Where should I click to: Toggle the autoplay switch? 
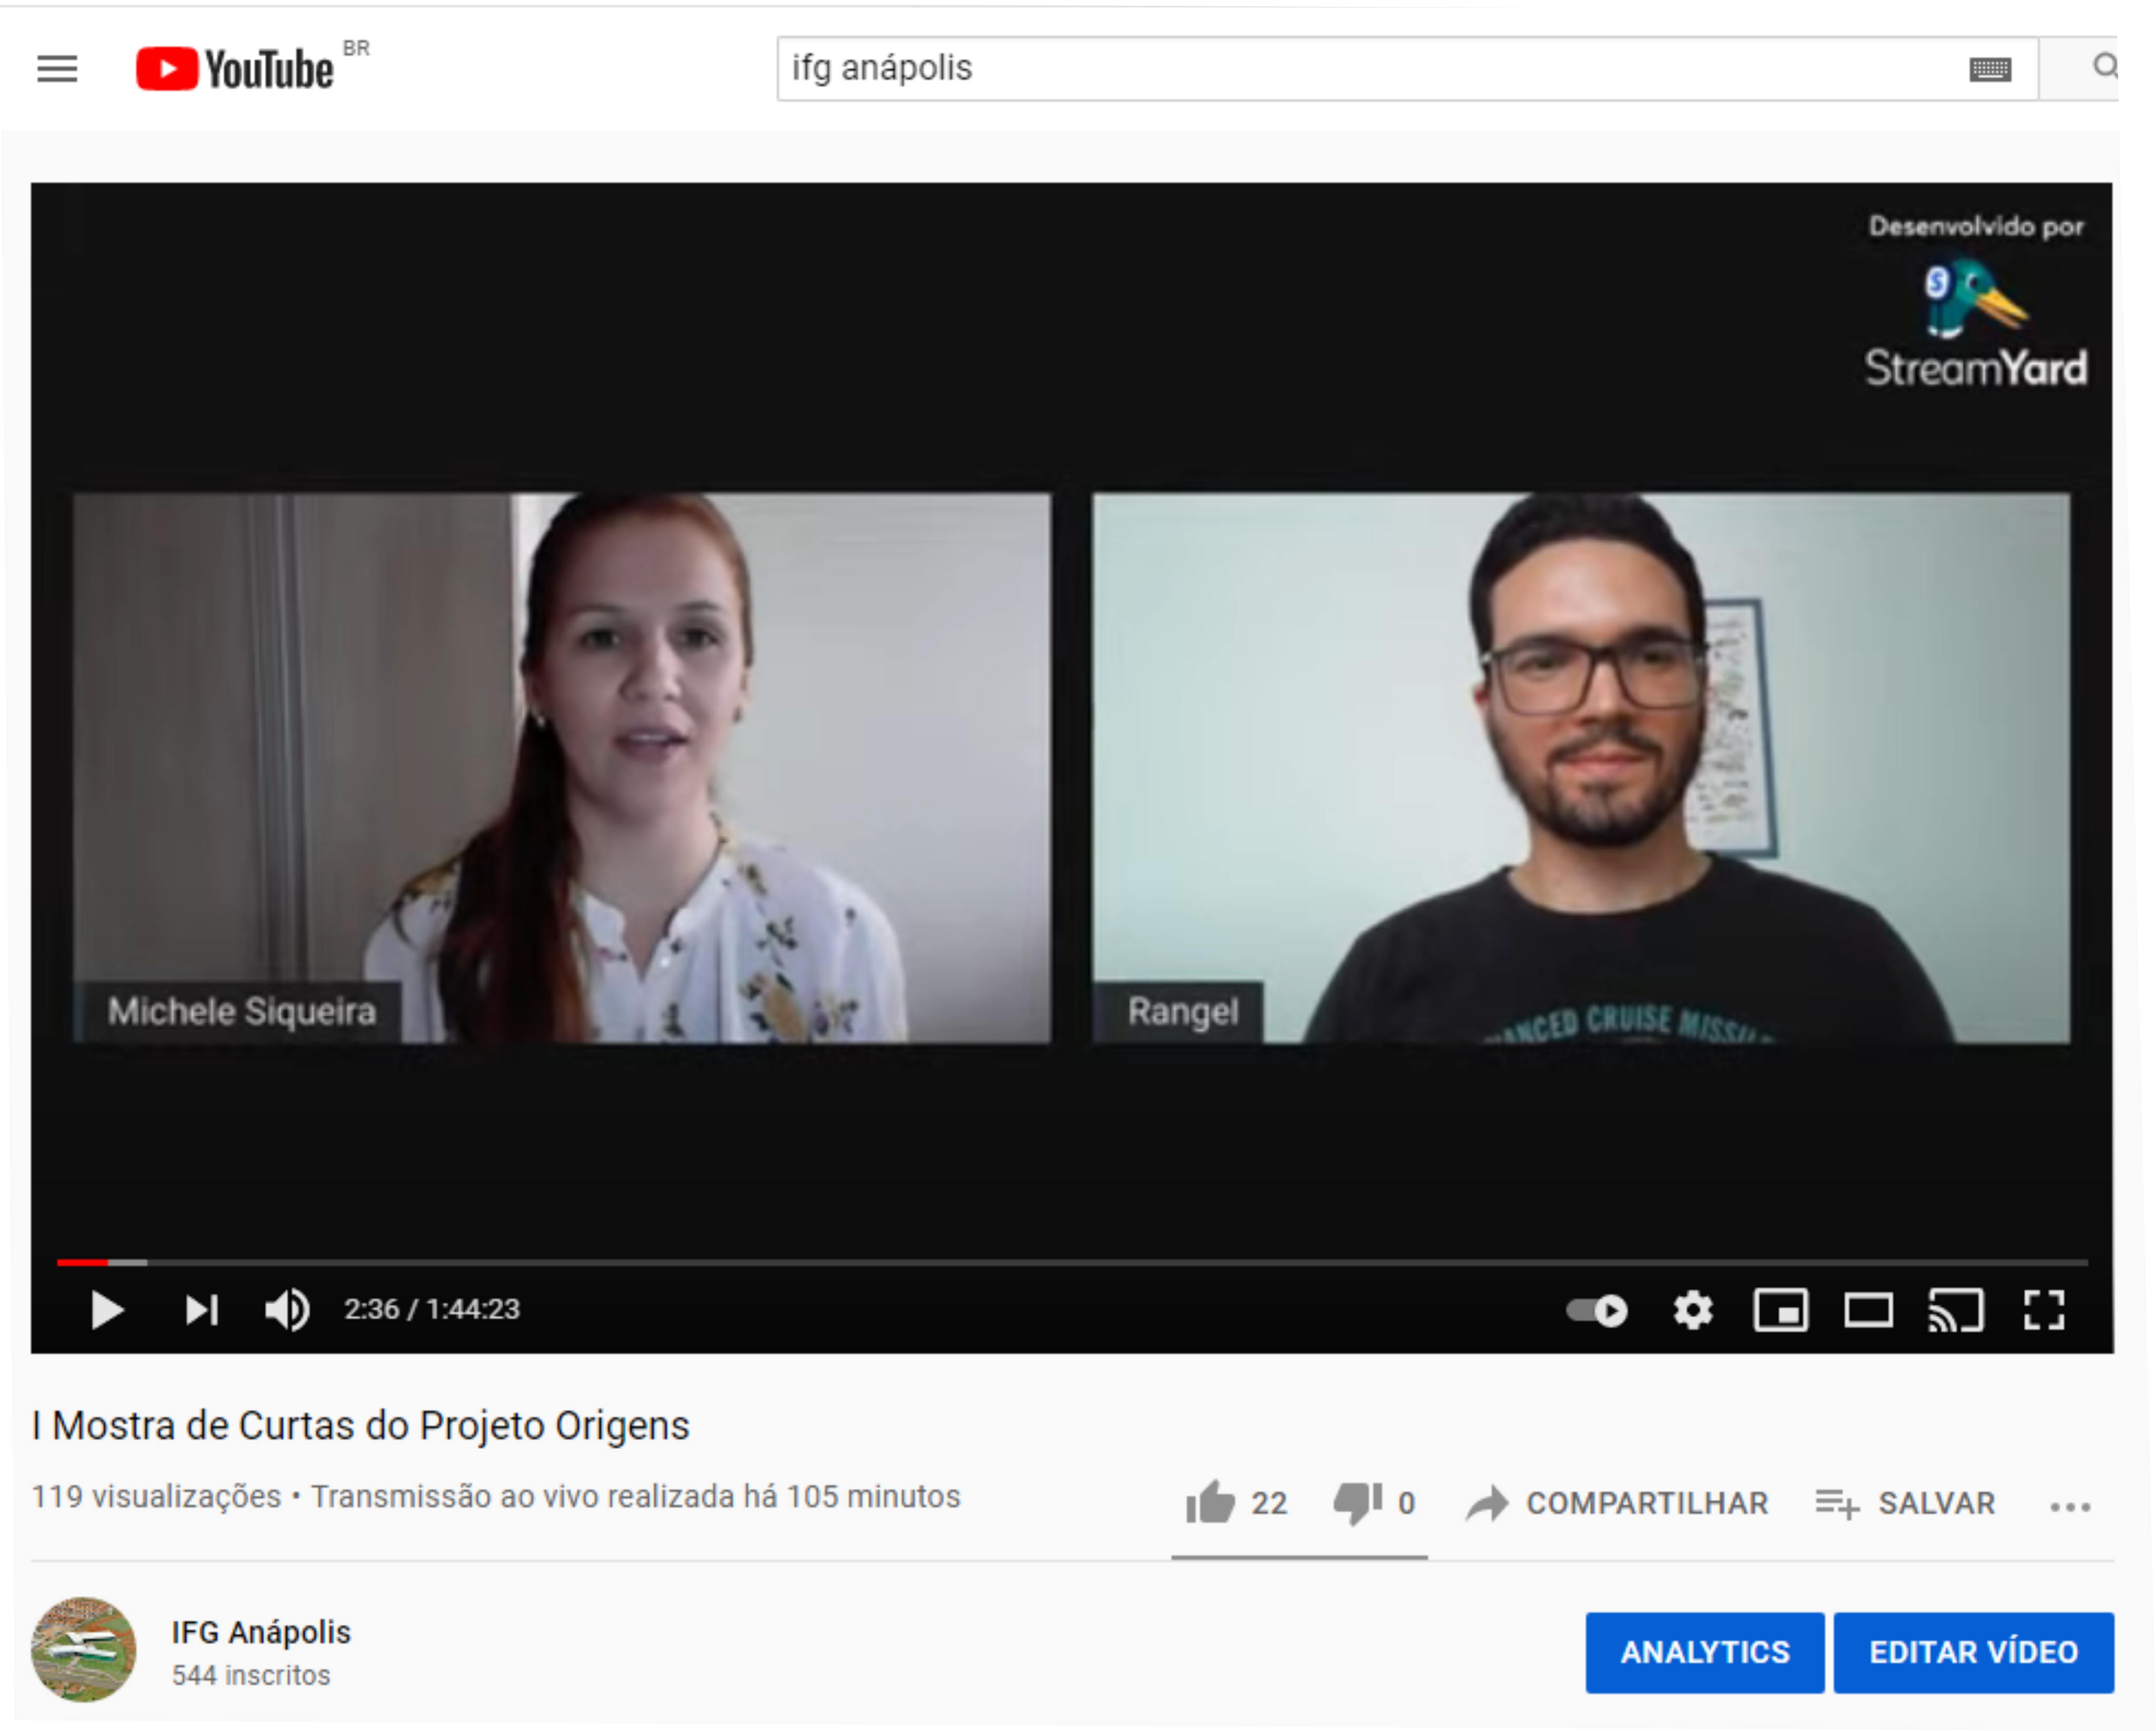[1597, 1310]
